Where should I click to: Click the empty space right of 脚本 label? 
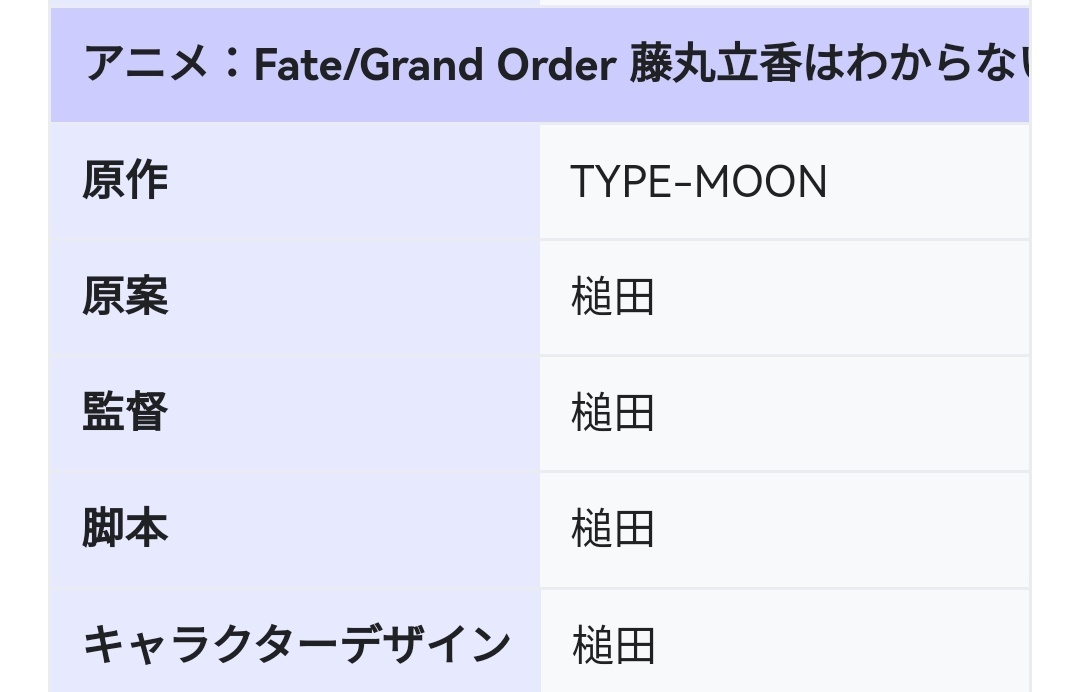coord(354,529)
